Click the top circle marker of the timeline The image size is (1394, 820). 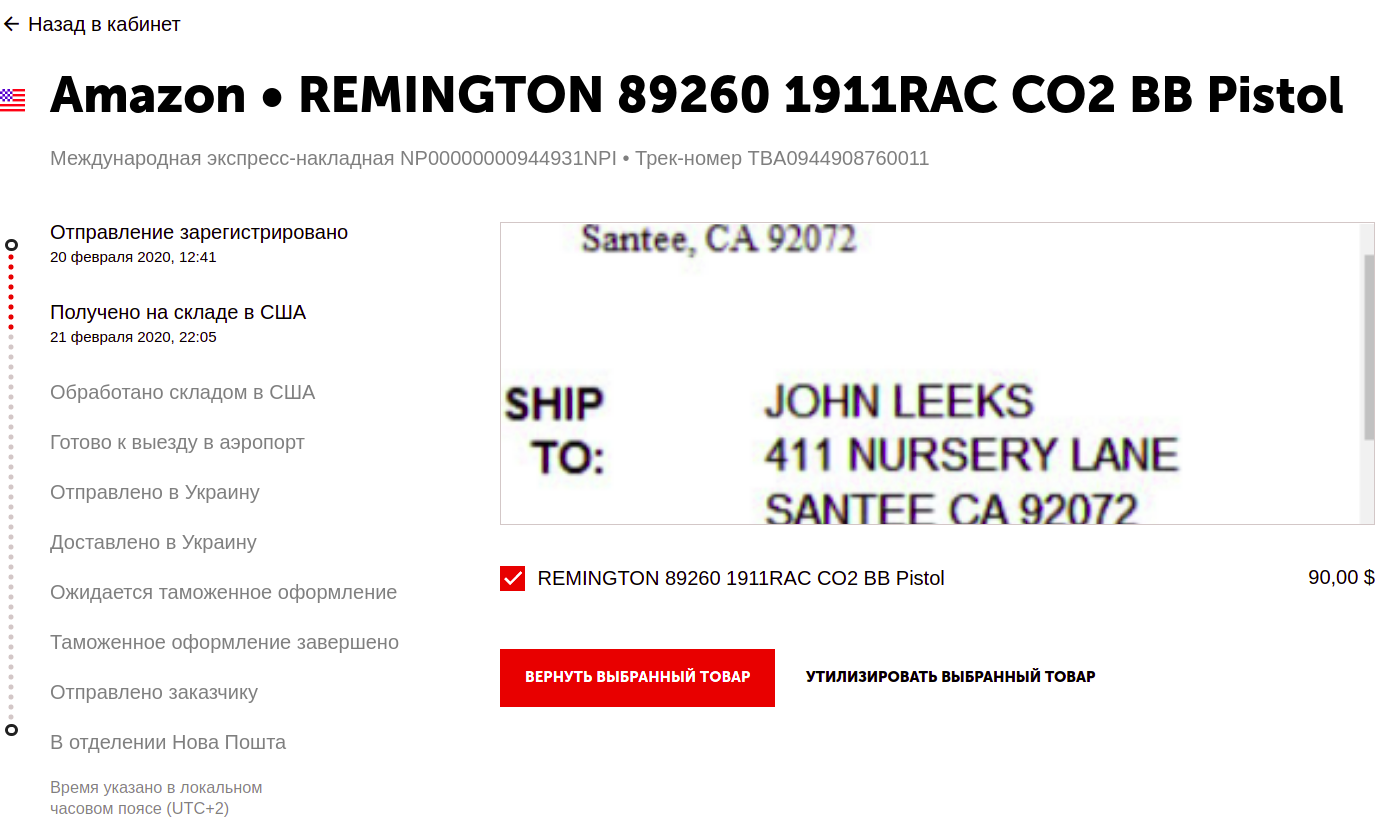[12, 244]
